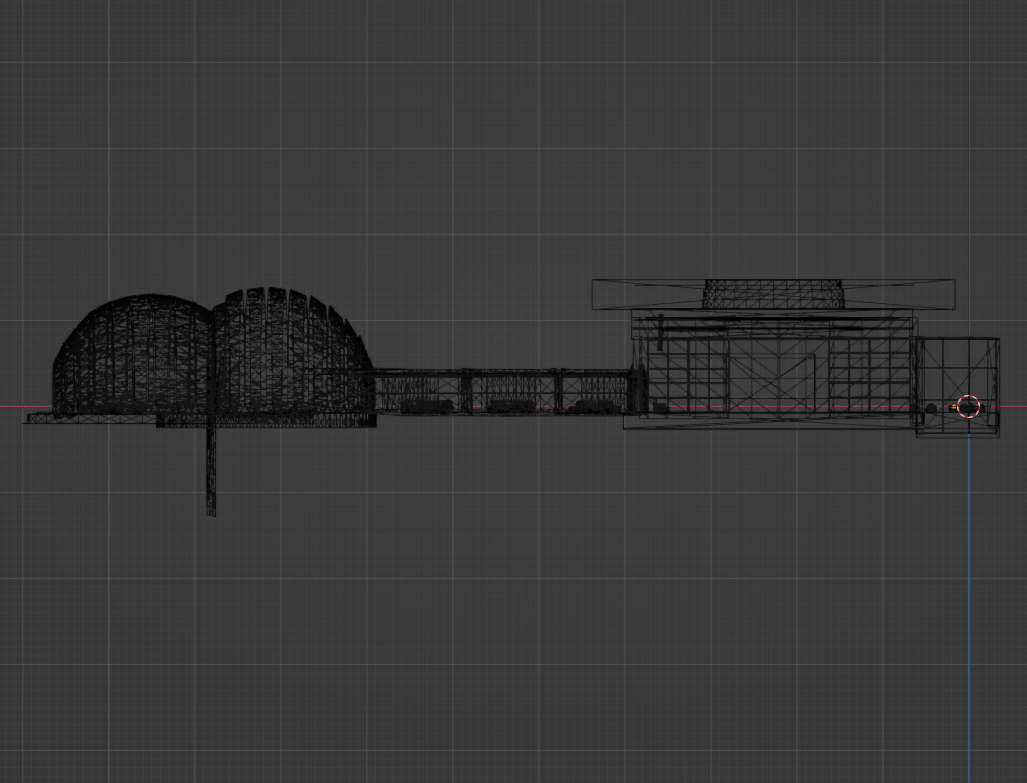The width and height of the screenshot is (1027, 783).
Task: Click the 3D cursor crosshair circle
Action: 968,406
